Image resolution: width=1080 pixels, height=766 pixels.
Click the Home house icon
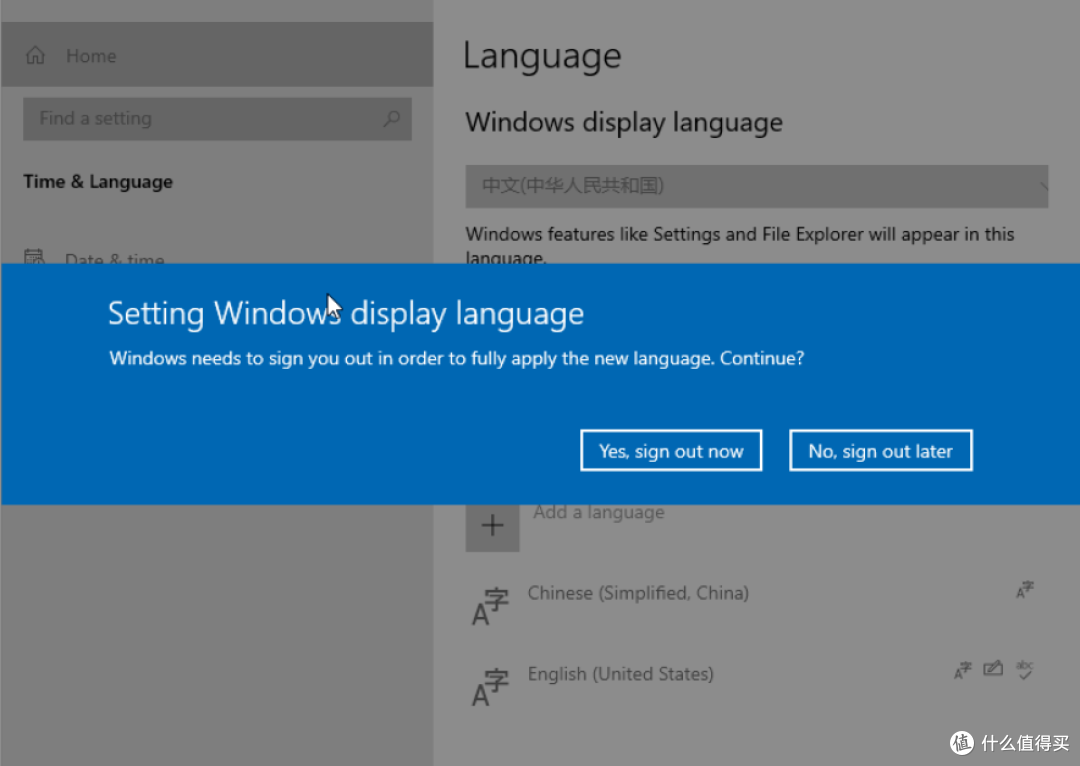point(35,55)
